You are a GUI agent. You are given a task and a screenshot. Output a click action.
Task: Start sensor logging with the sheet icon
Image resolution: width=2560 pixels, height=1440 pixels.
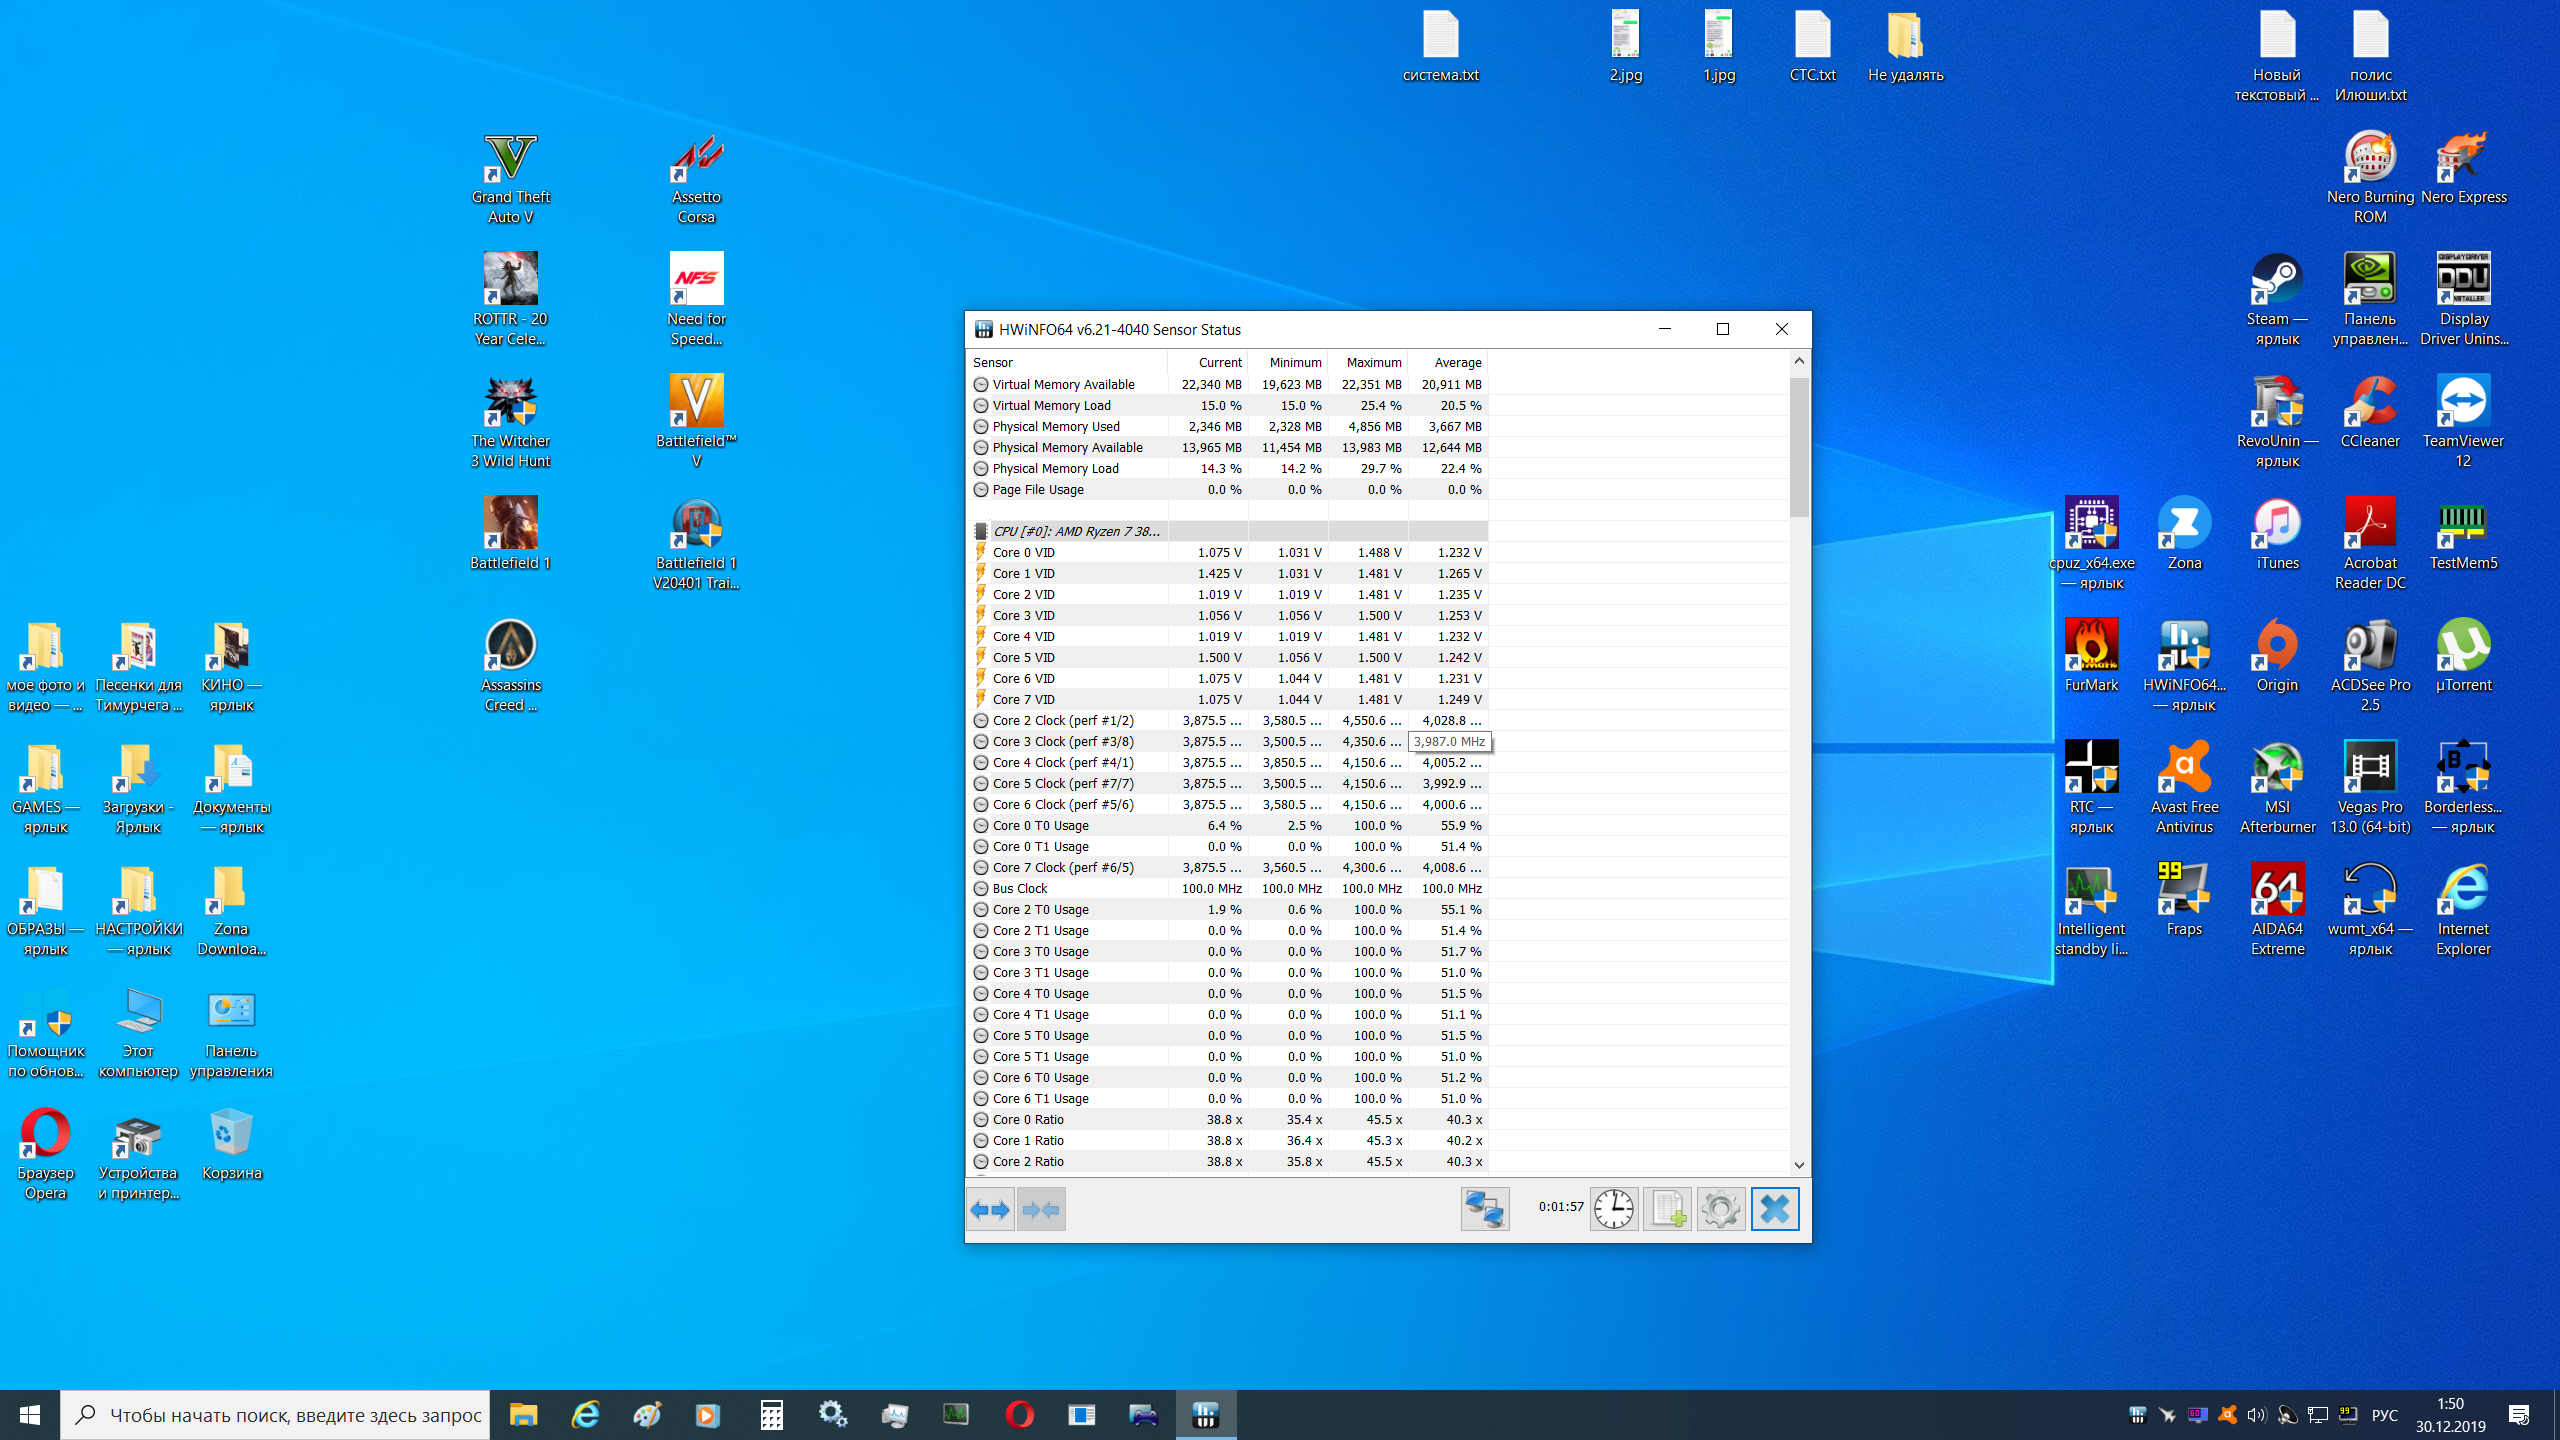tap(1667, 1210)
